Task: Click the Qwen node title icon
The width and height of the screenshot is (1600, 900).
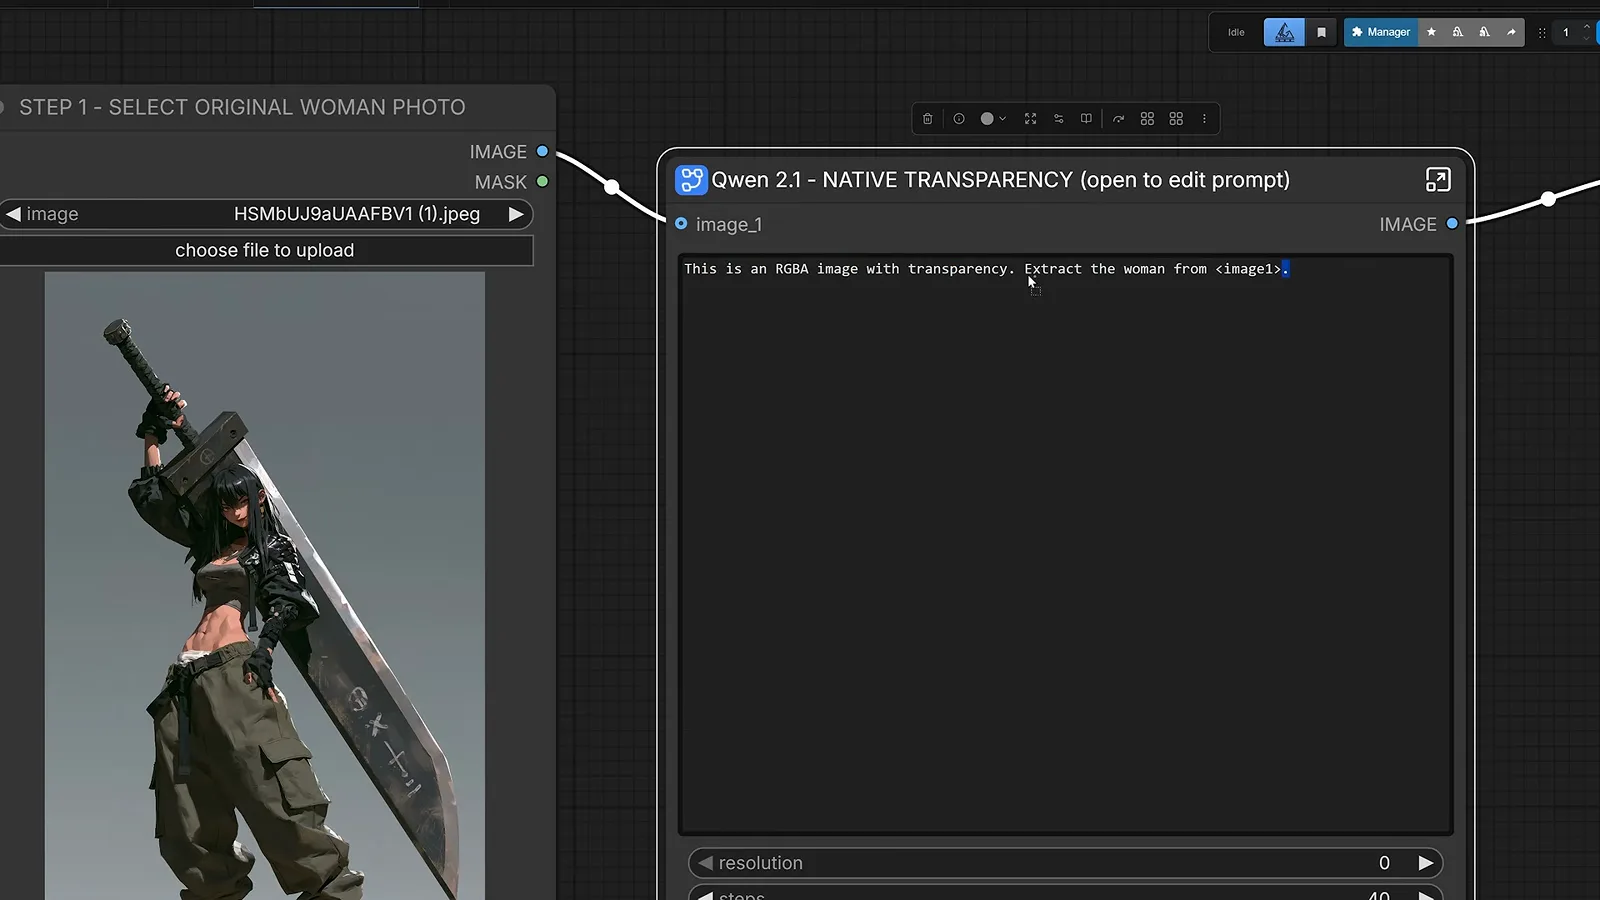Action: [x=691, y=180]
